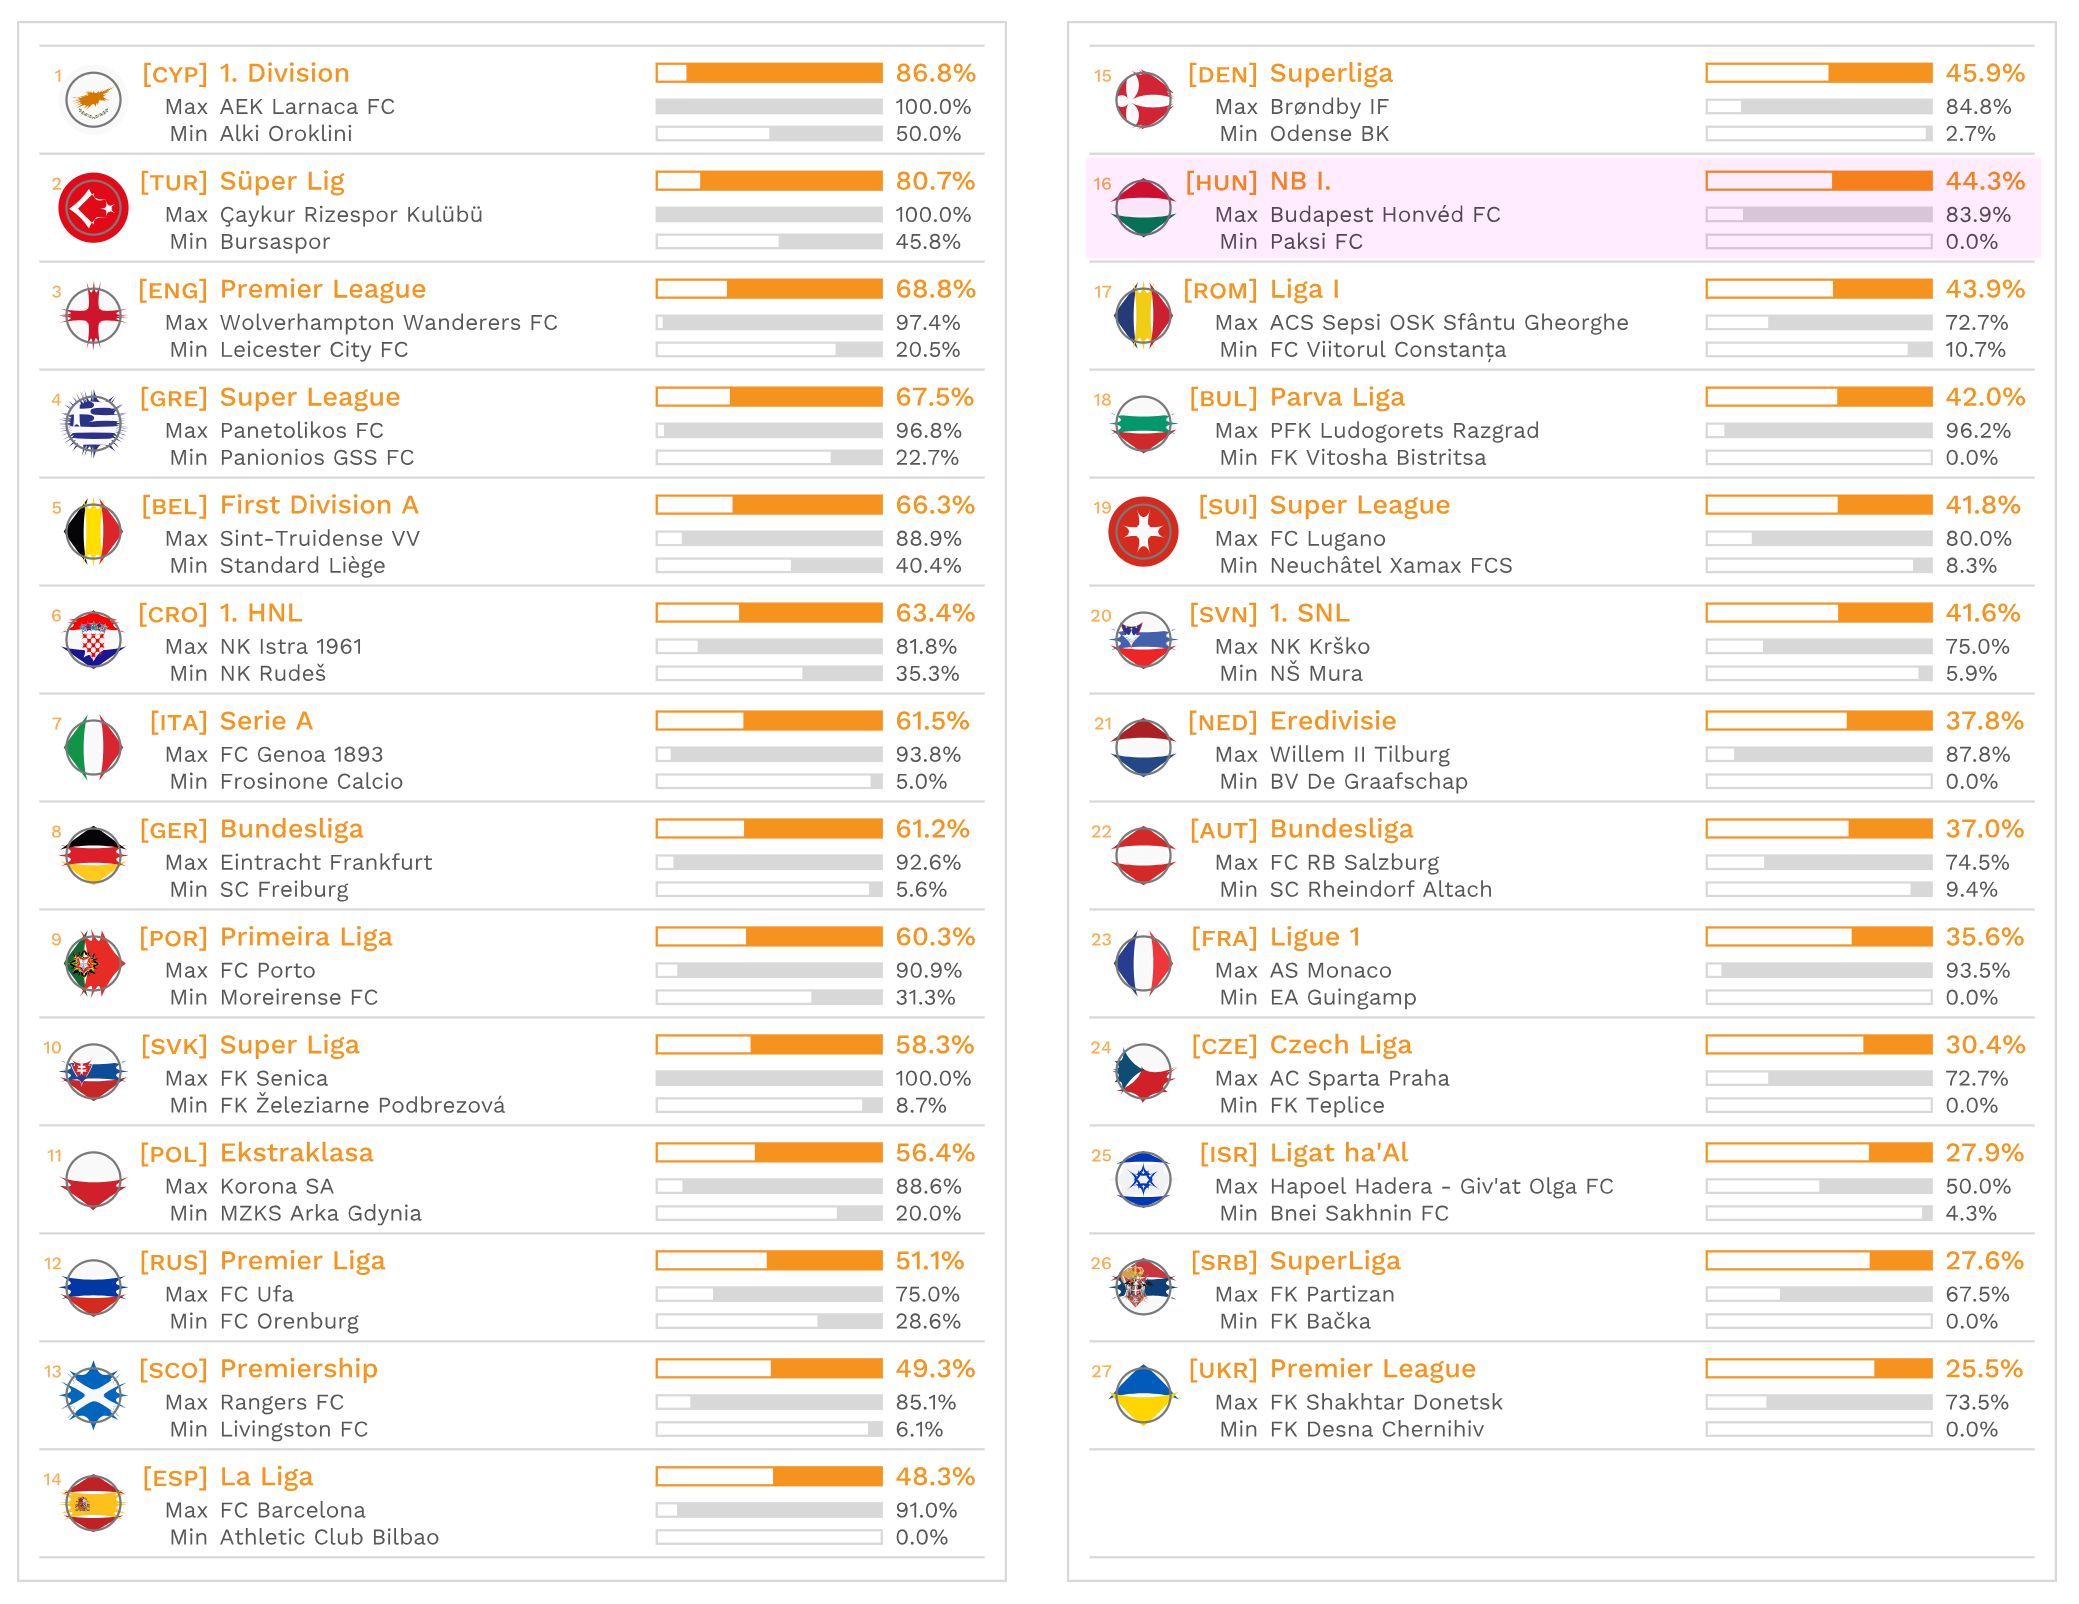Click the England flag ball icon

(x=93, y=316)
